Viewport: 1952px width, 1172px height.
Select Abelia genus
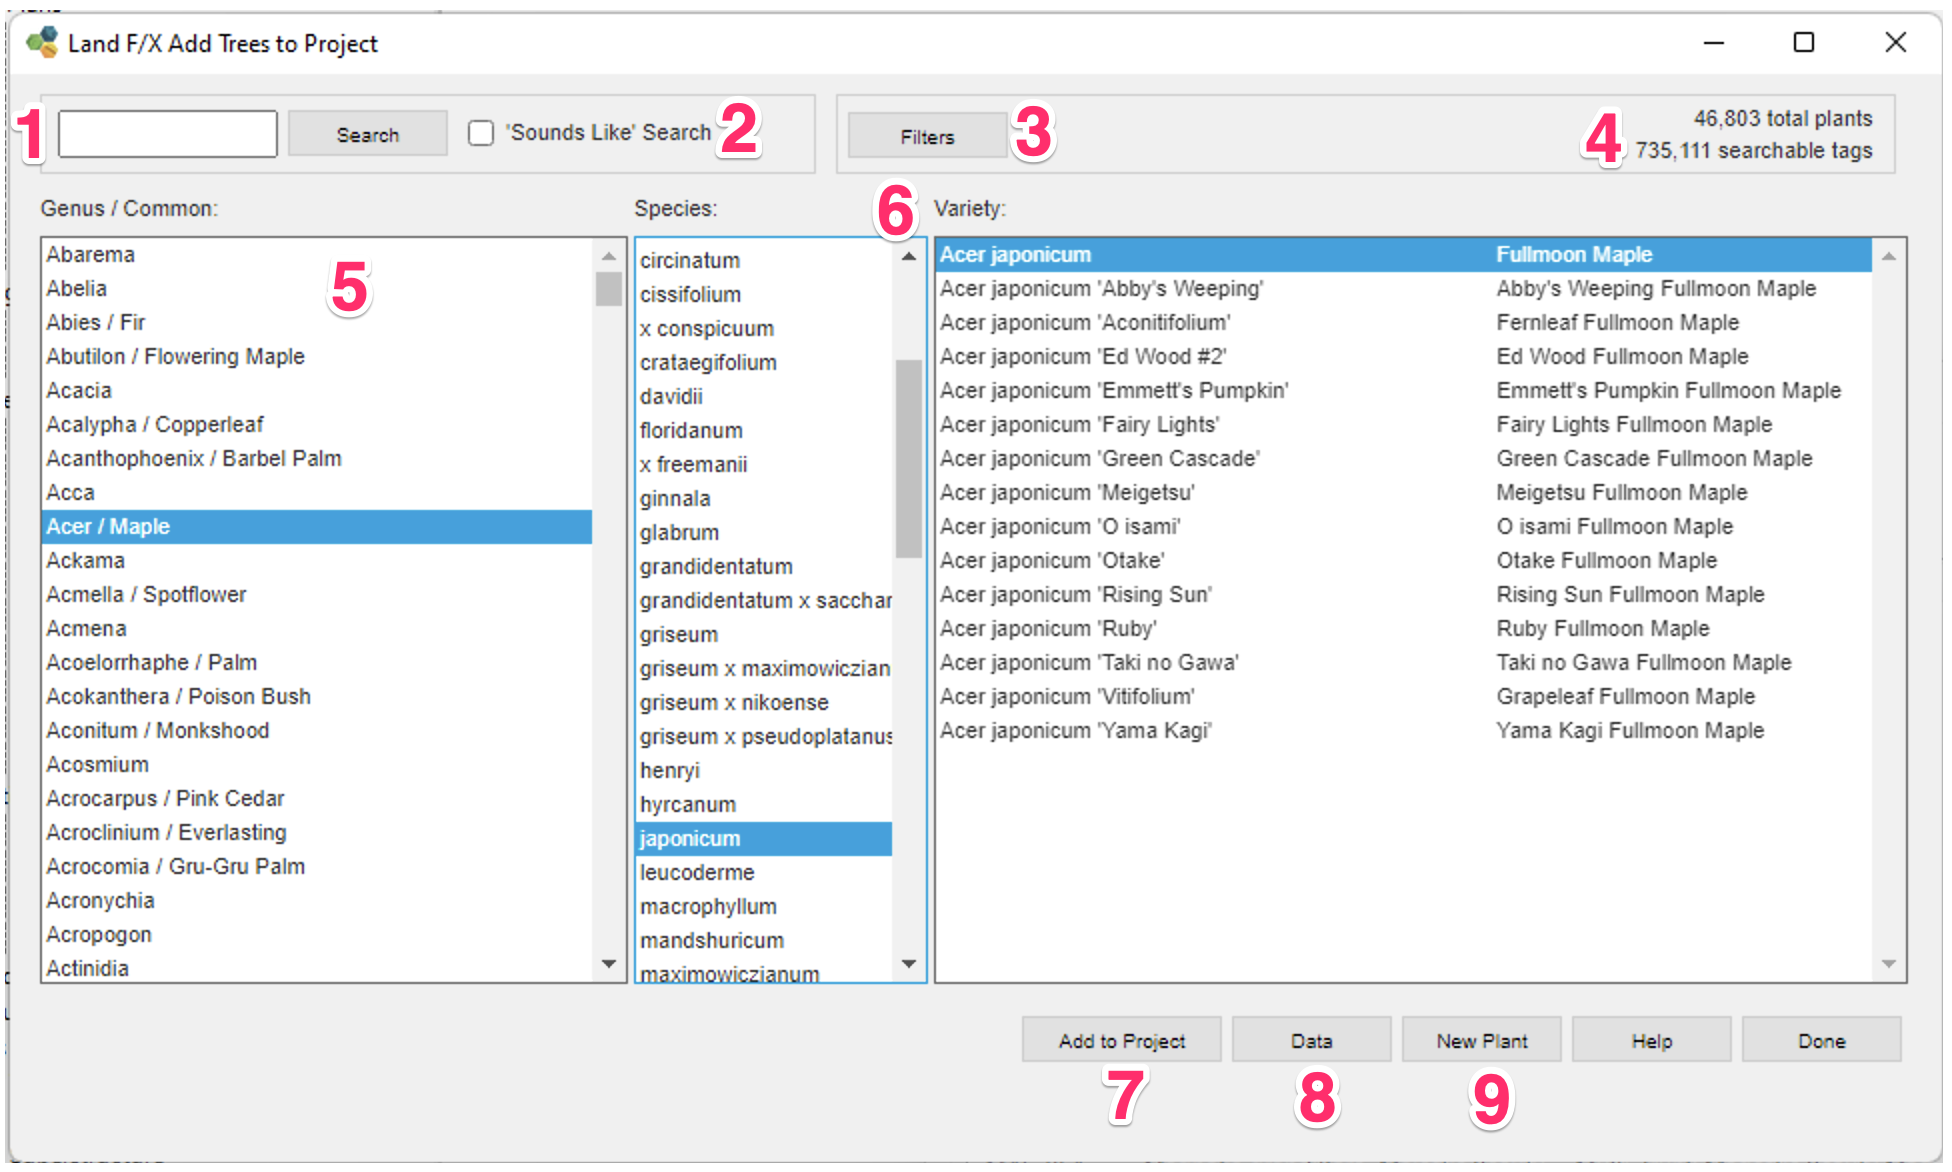tap(317, 289)
